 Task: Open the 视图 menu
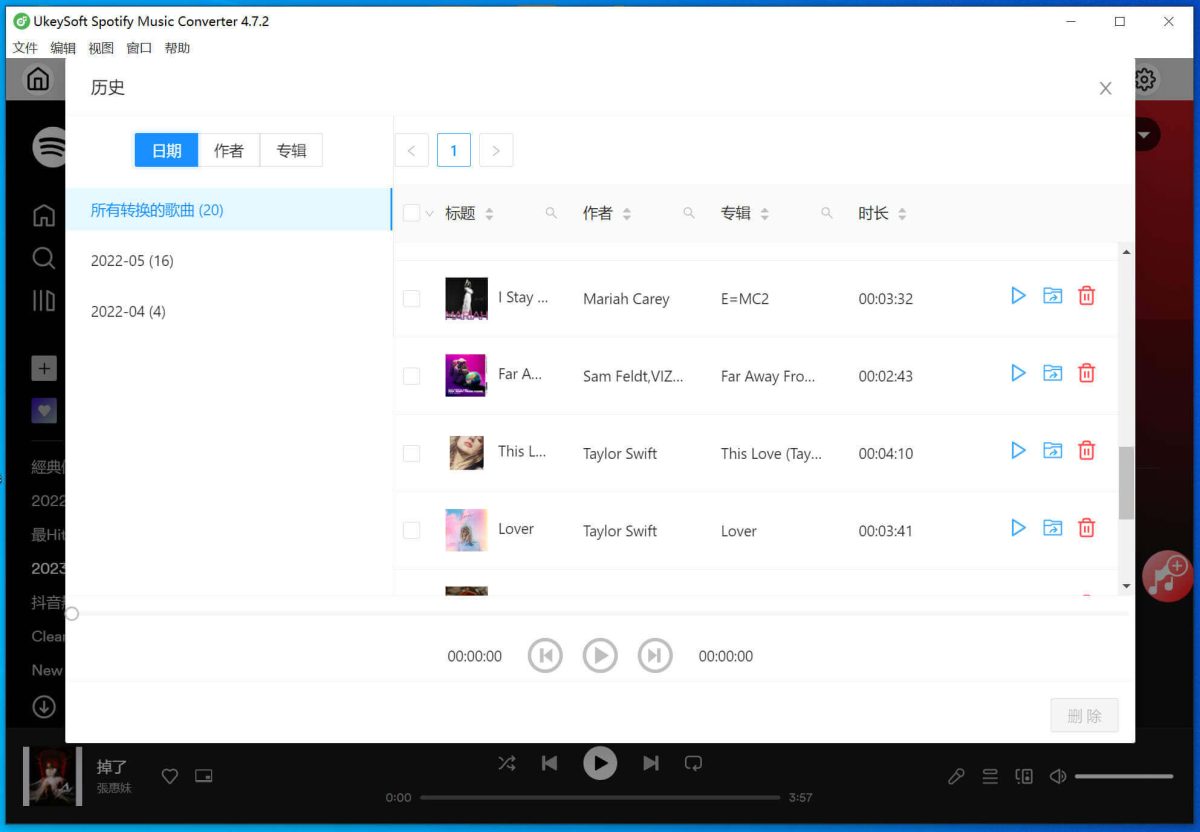[101, 48]
